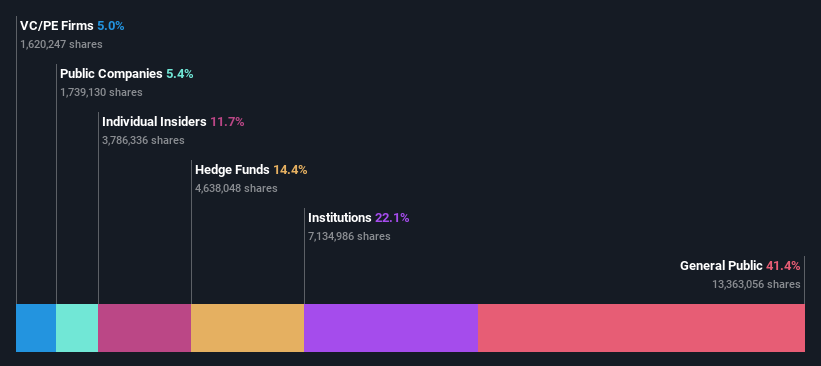
Task: Click the blue VC/PE Firms bar segment
Action: point(36,328)
